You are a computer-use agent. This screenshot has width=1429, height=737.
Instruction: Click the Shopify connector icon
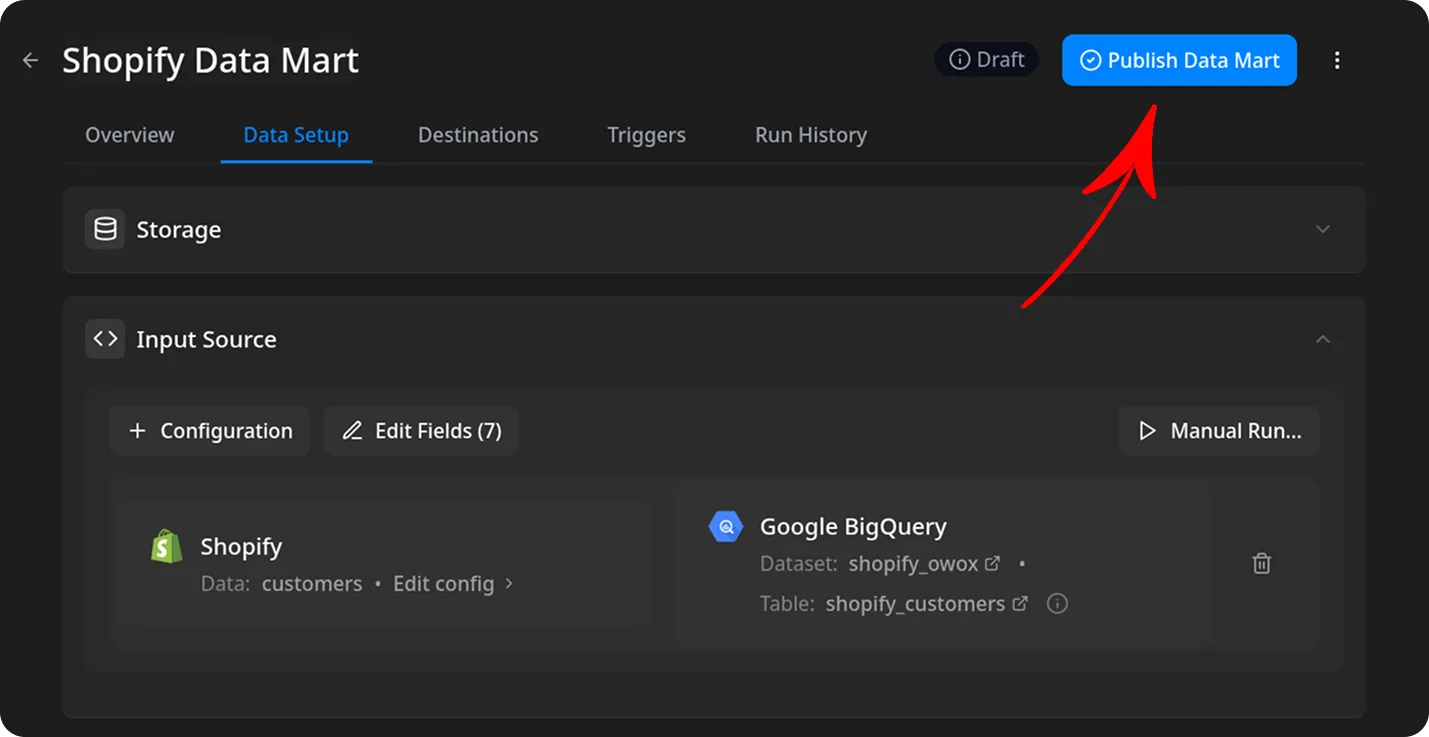point(166,546)
